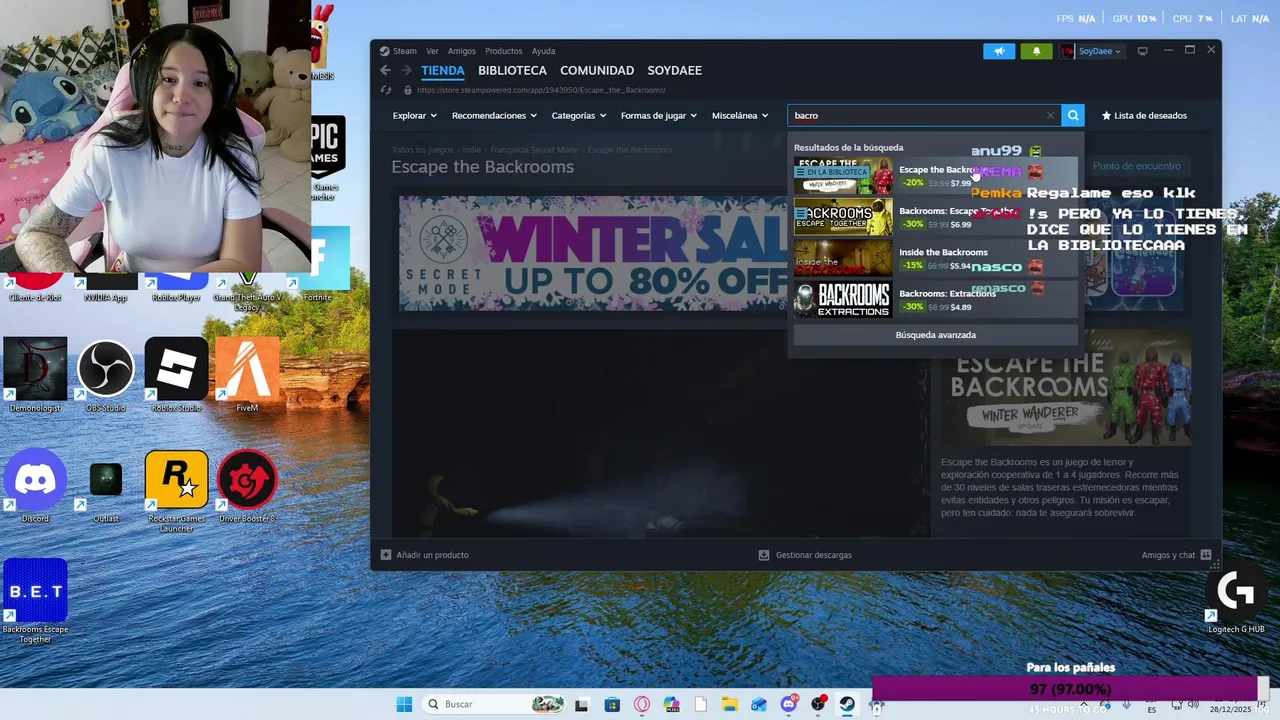Viewport: 1280px width, 720px height.
Task: Click the Steam store URL address
Action: (x=541, y=90)
